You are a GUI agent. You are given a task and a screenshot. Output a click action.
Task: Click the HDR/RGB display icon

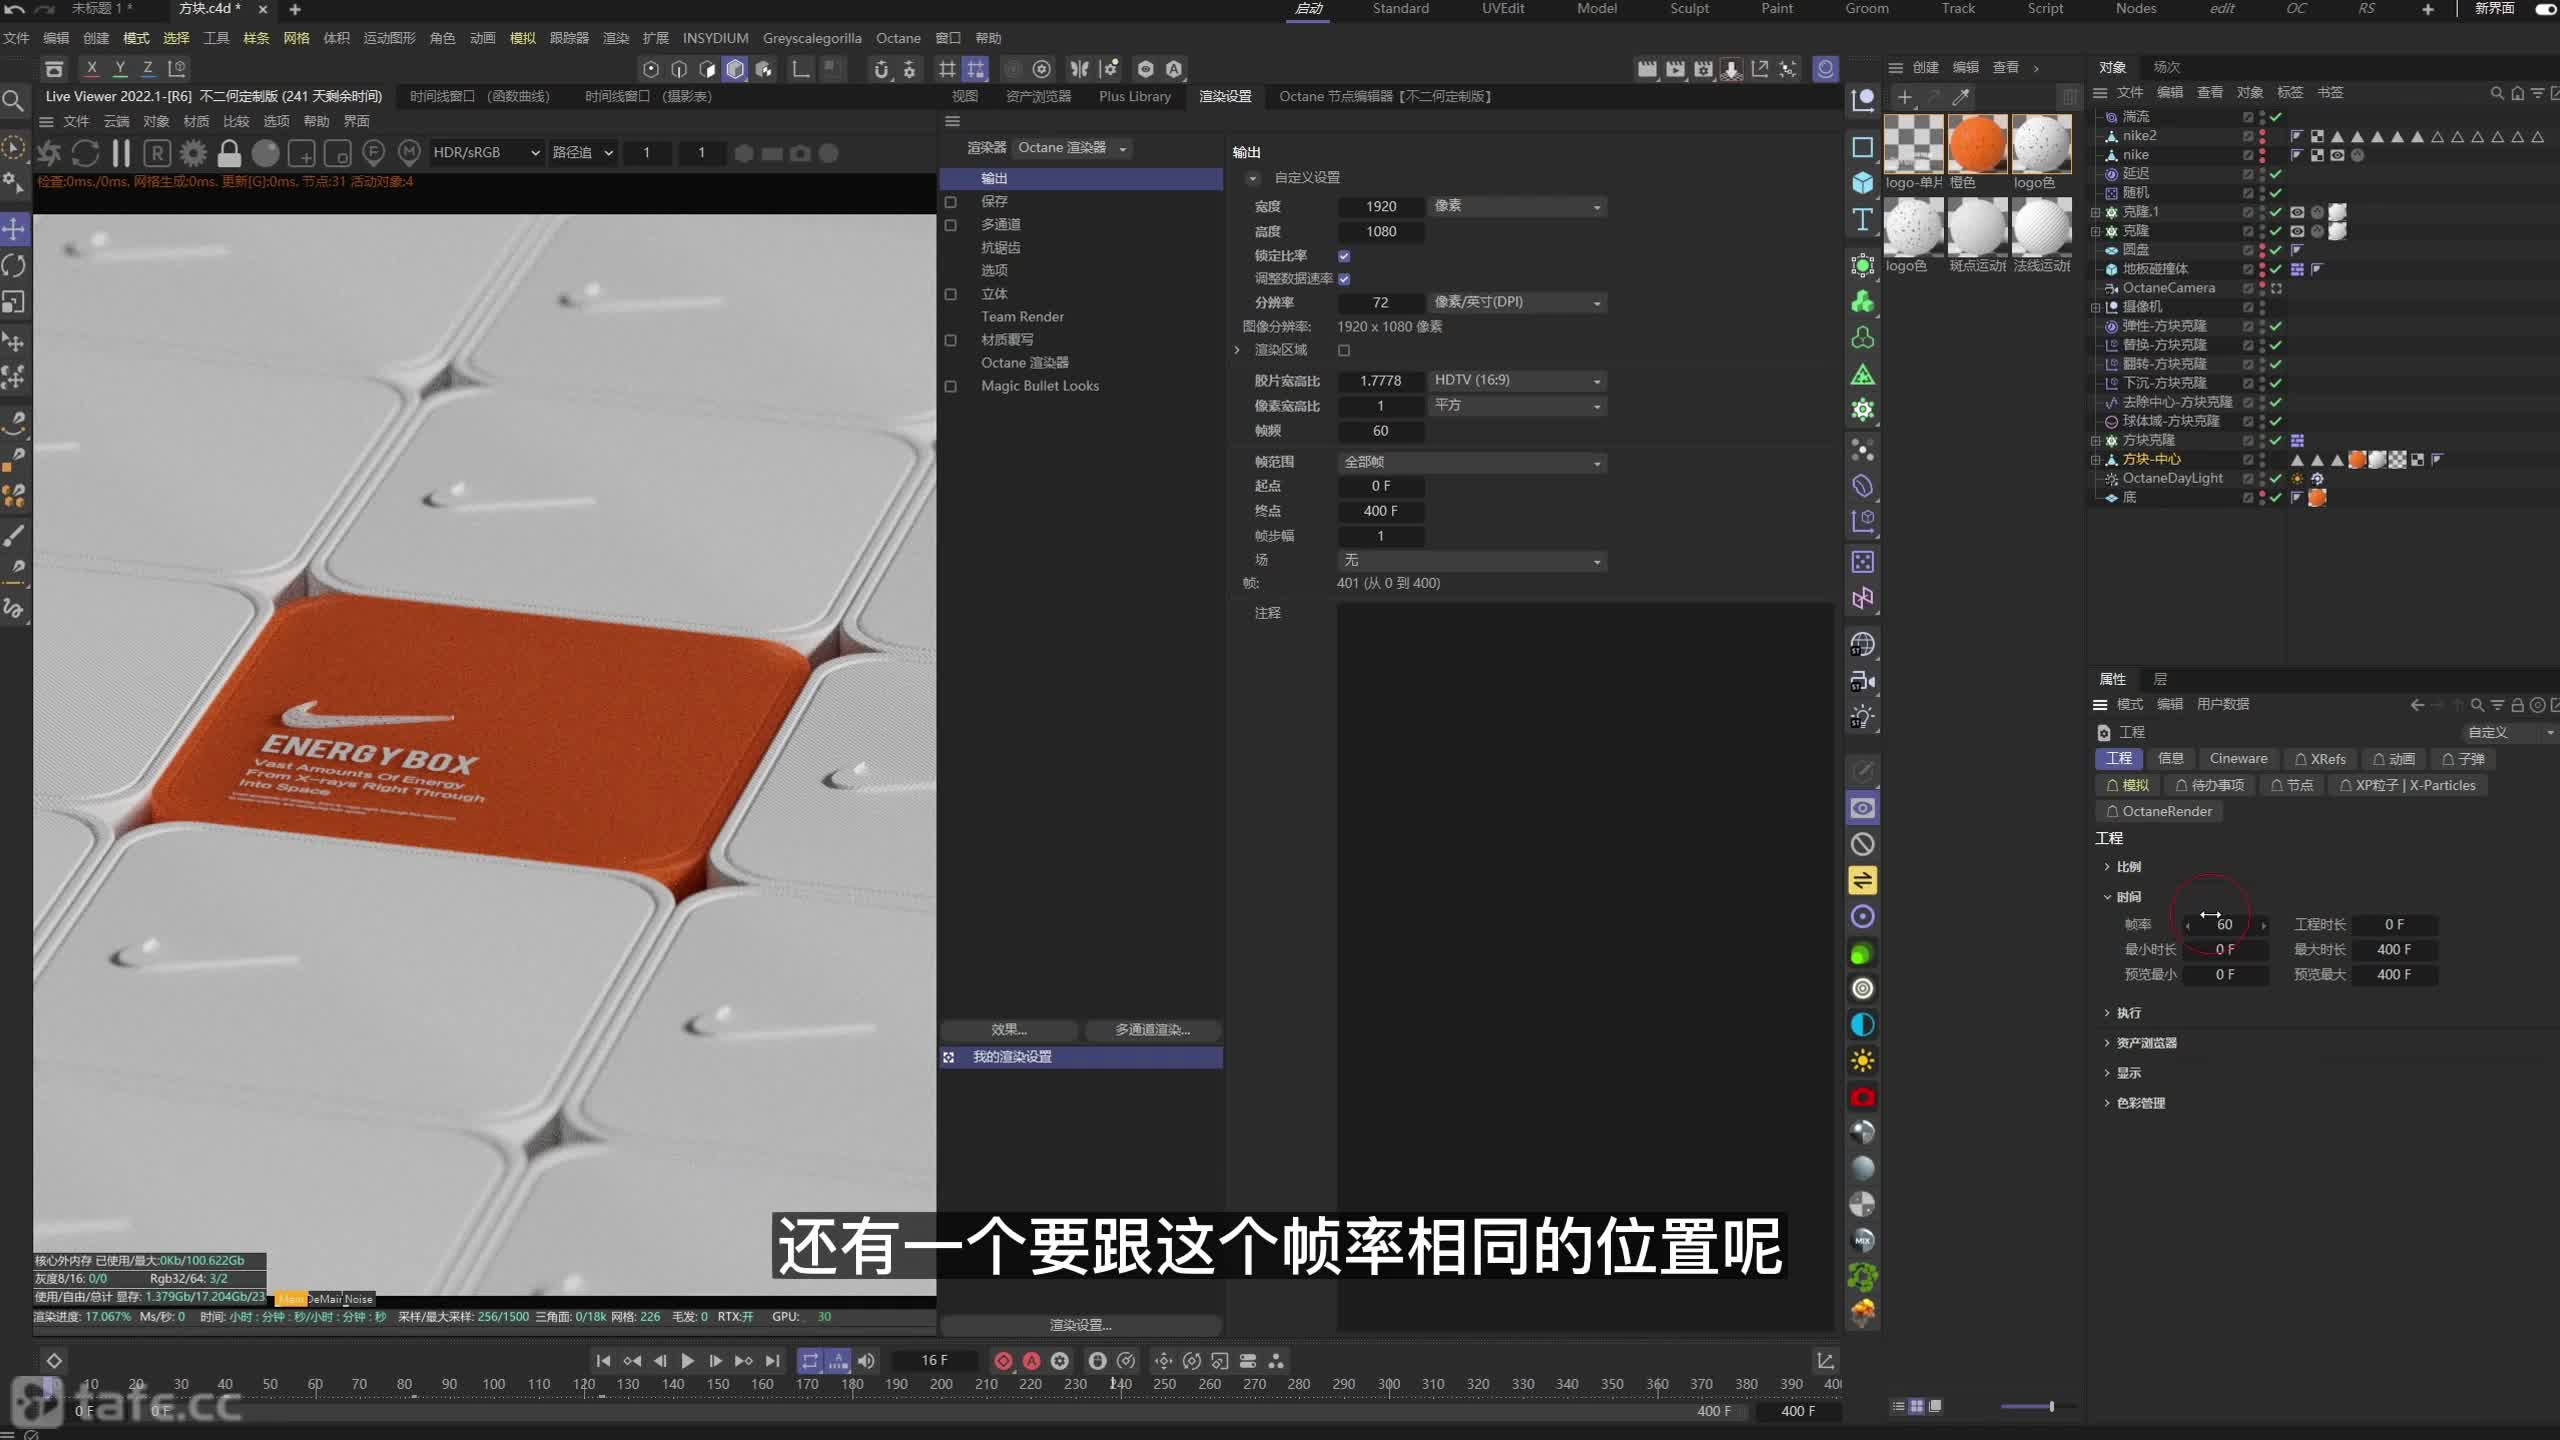pos(484,153)
